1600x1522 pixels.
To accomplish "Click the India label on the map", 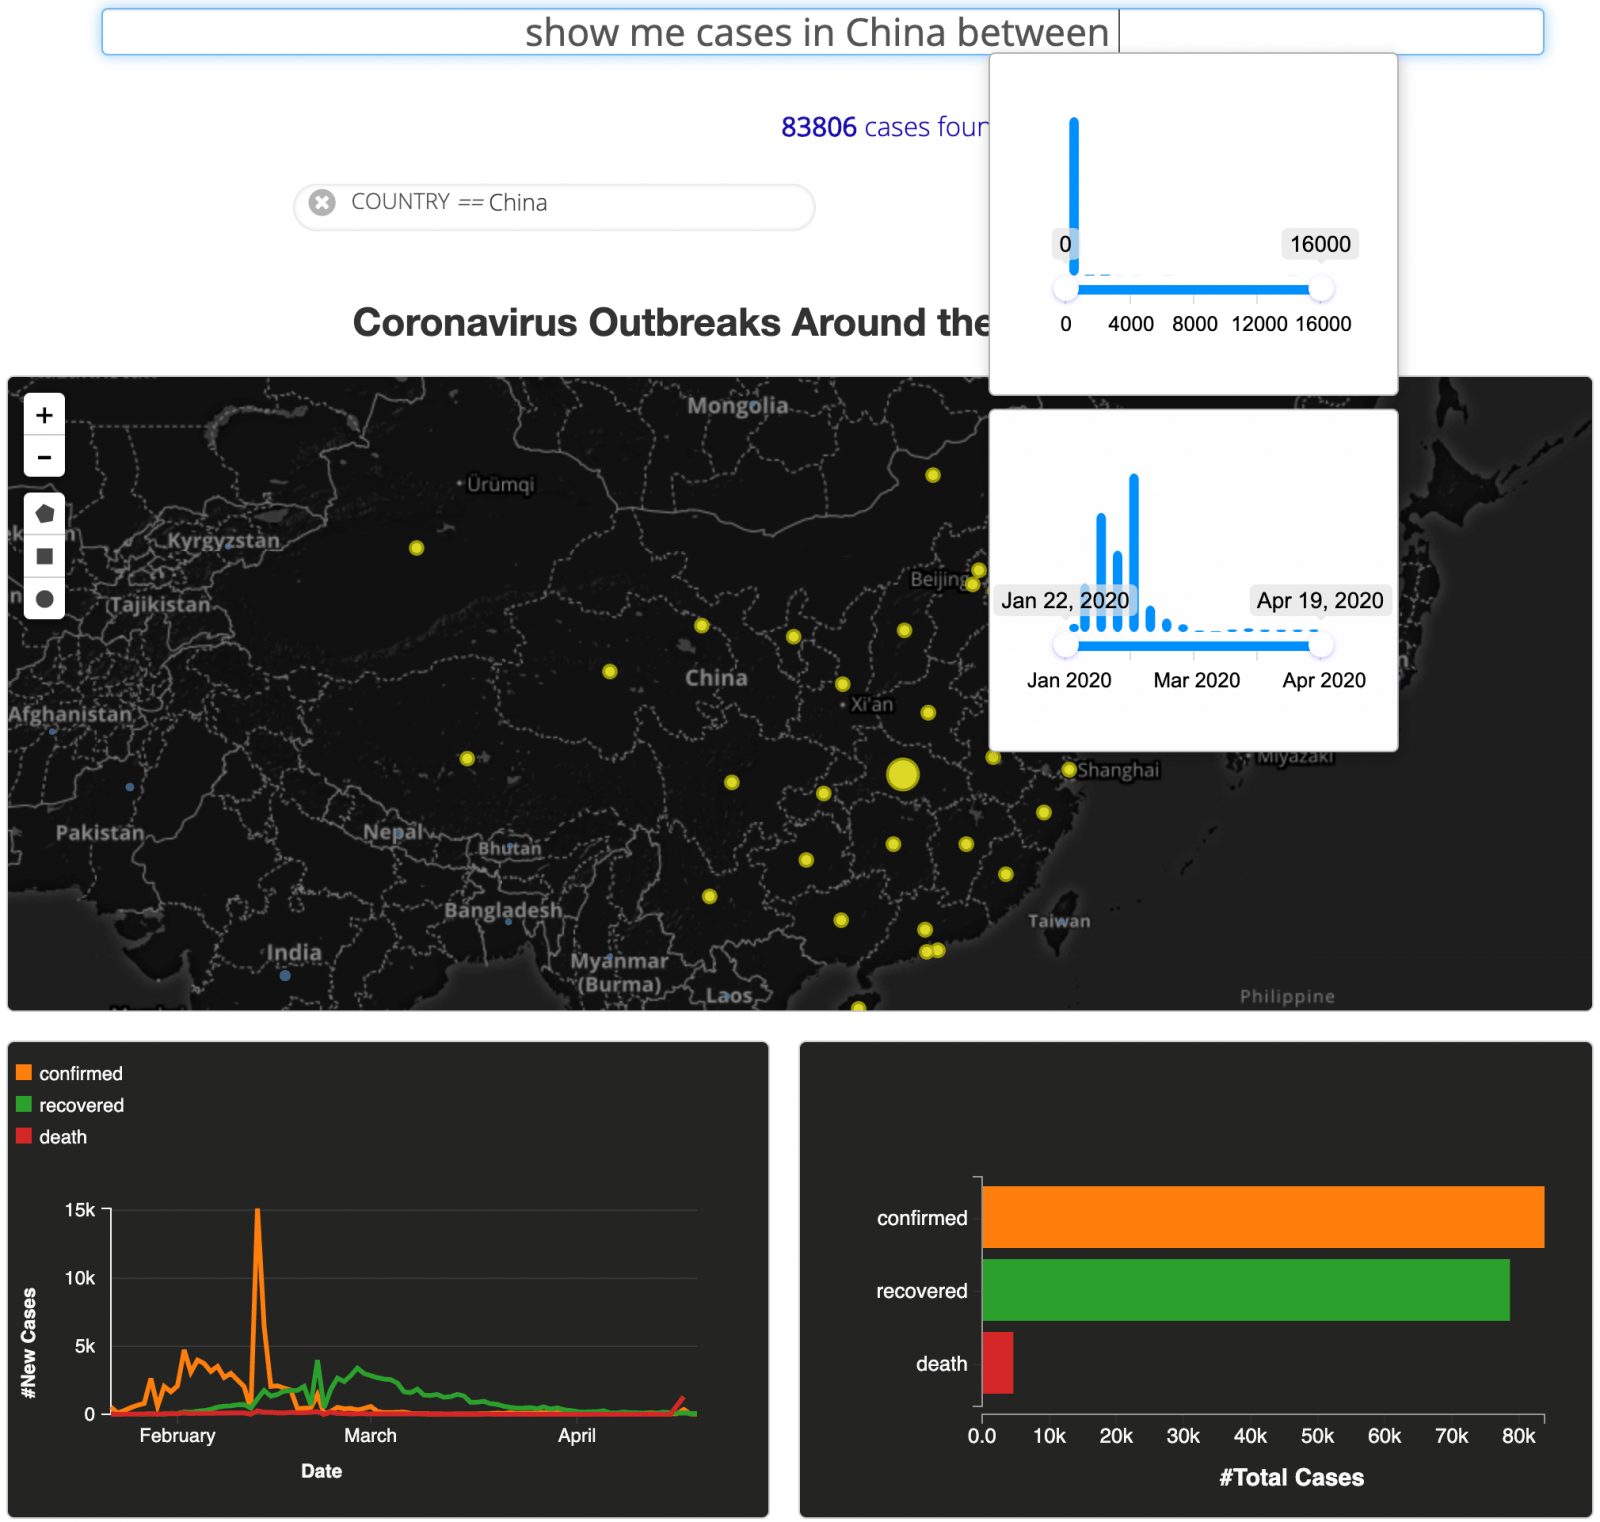I will [294, 952].
